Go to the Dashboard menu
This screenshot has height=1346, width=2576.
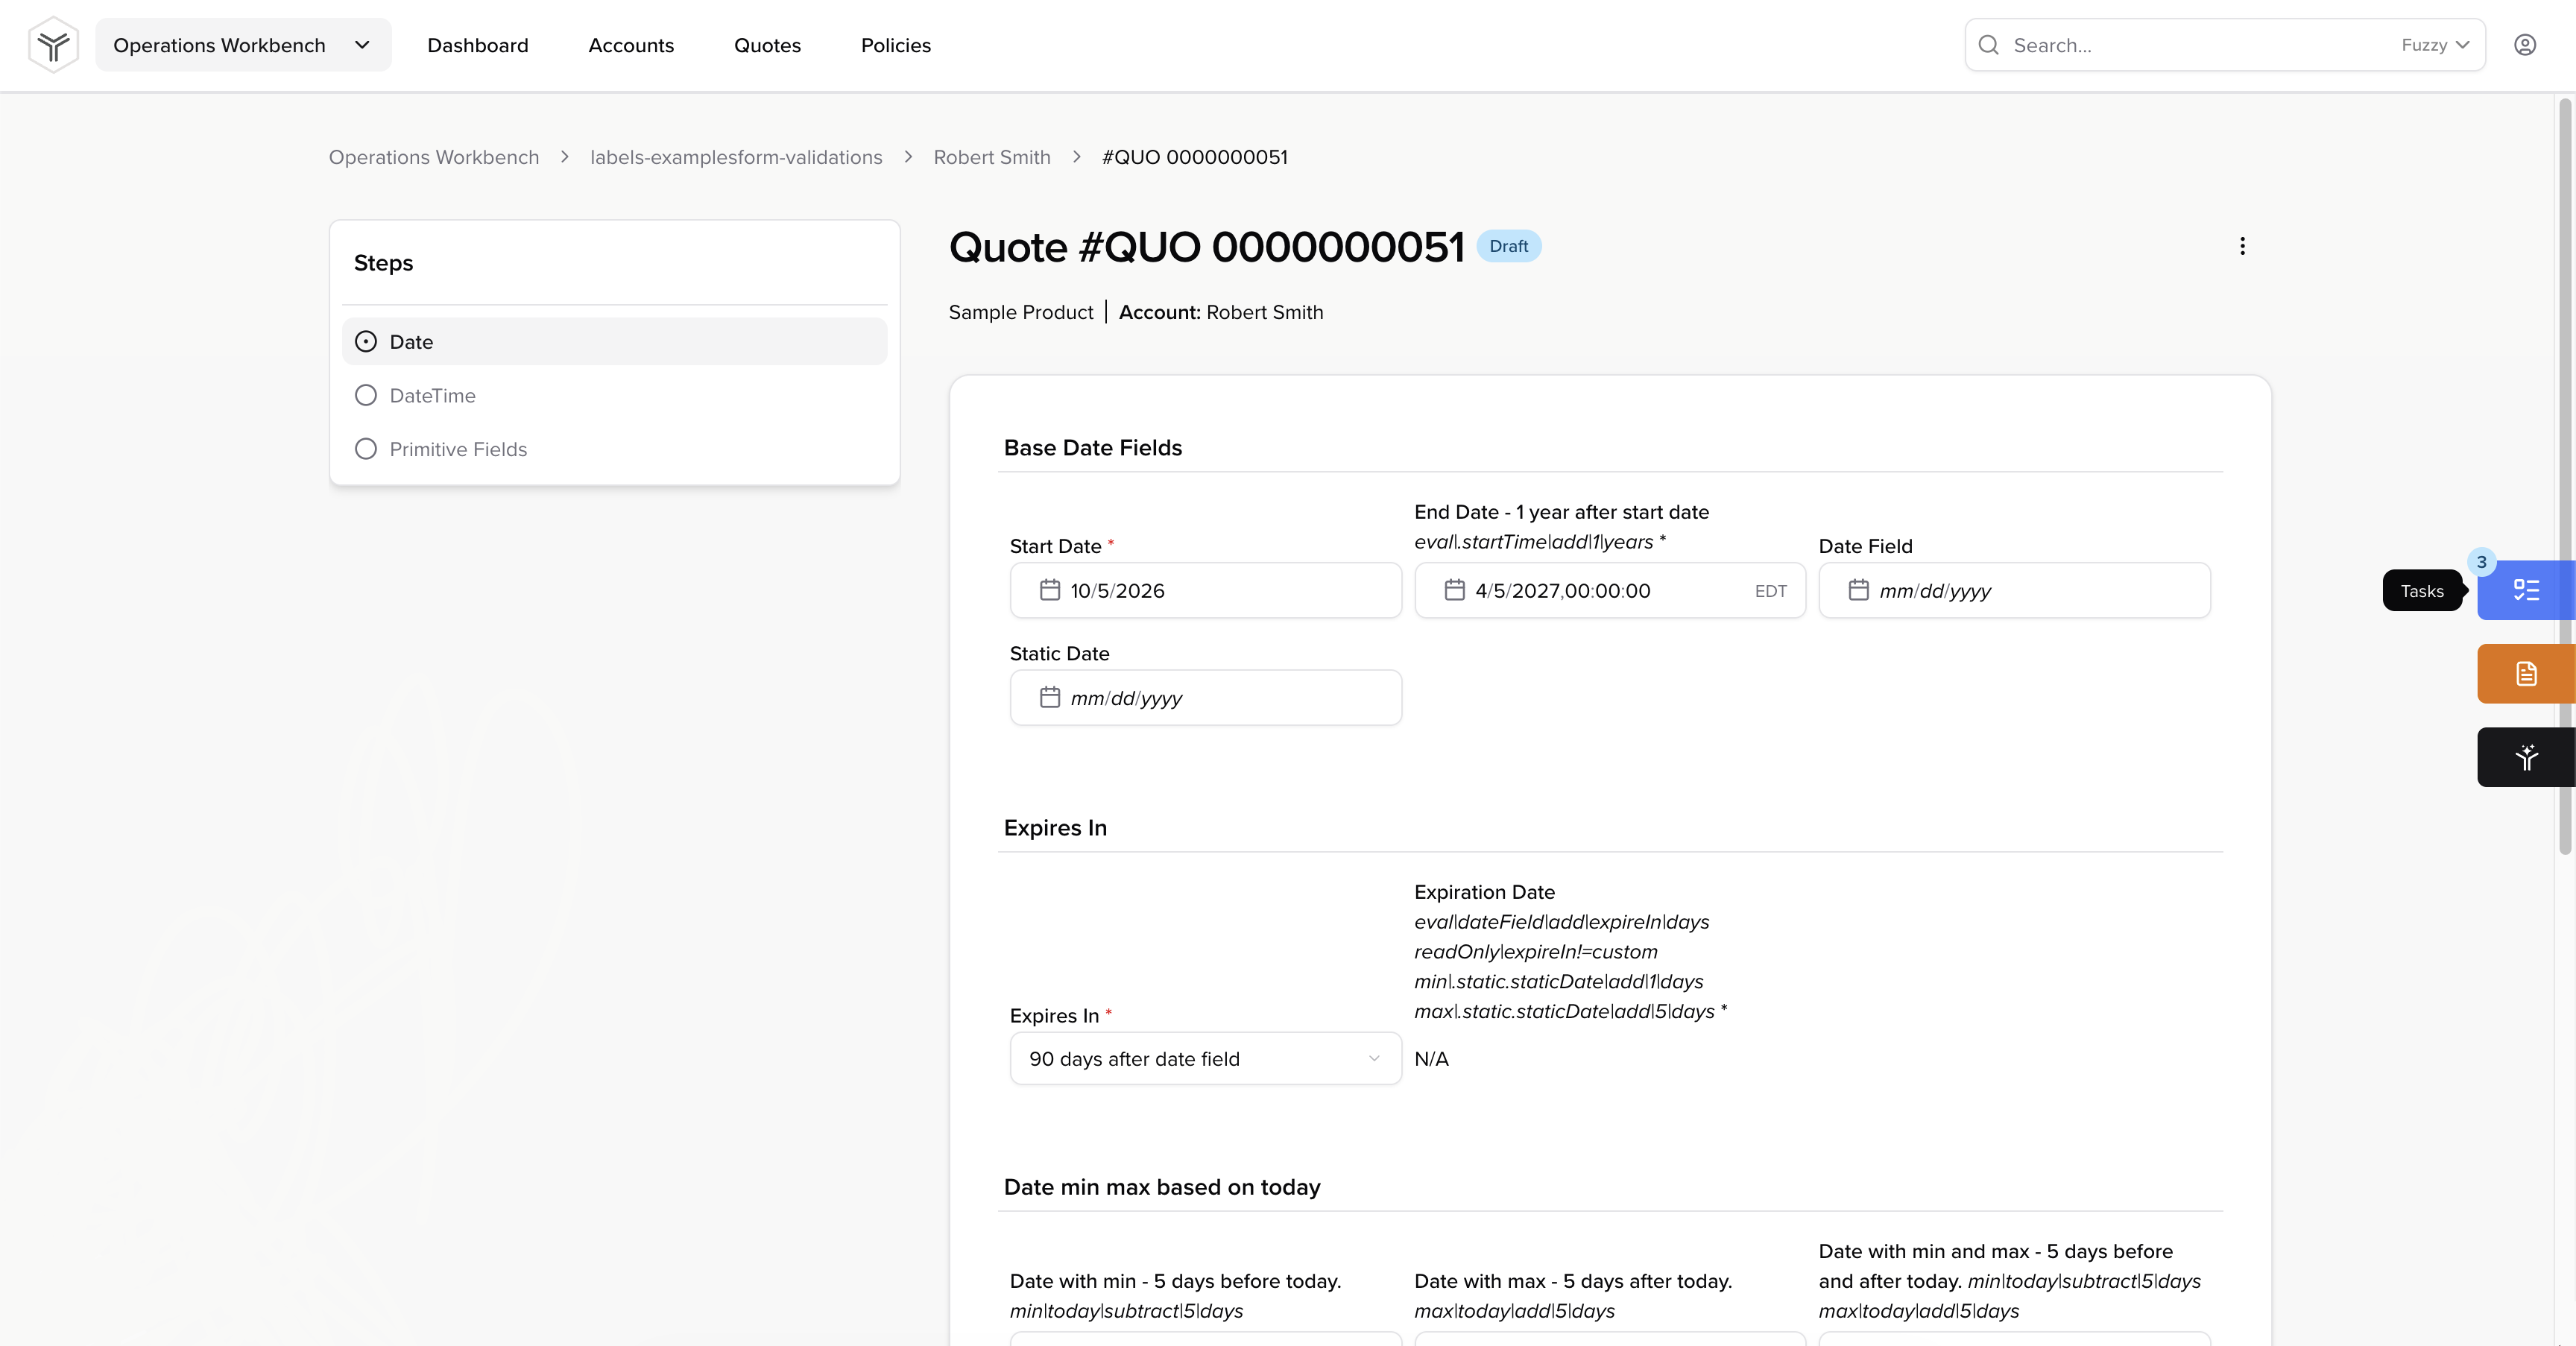coord(477,45)
